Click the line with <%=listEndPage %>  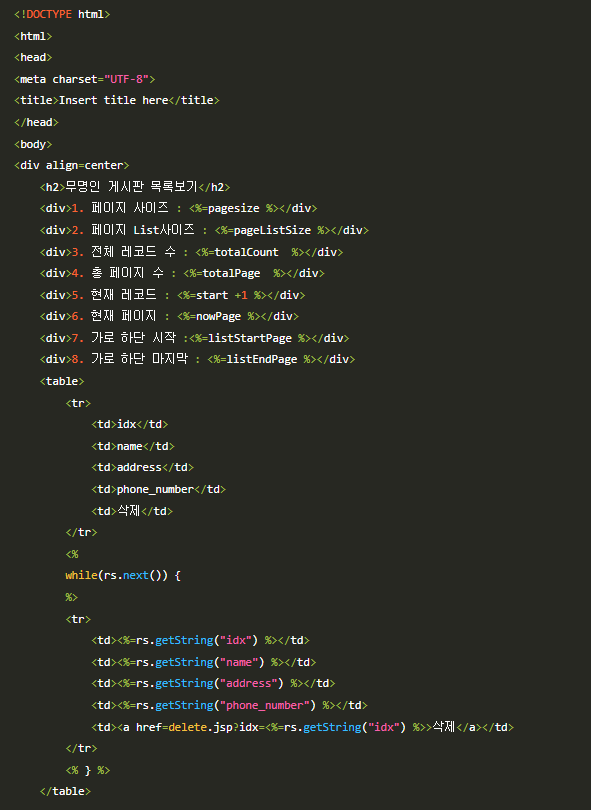click(x=197, y=360)
